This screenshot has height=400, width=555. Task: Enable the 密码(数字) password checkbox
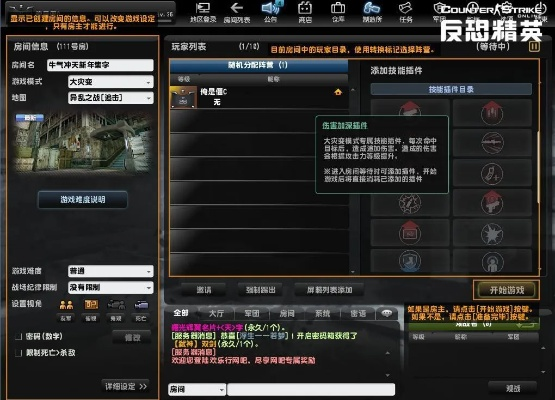click(x=18, y=336)
